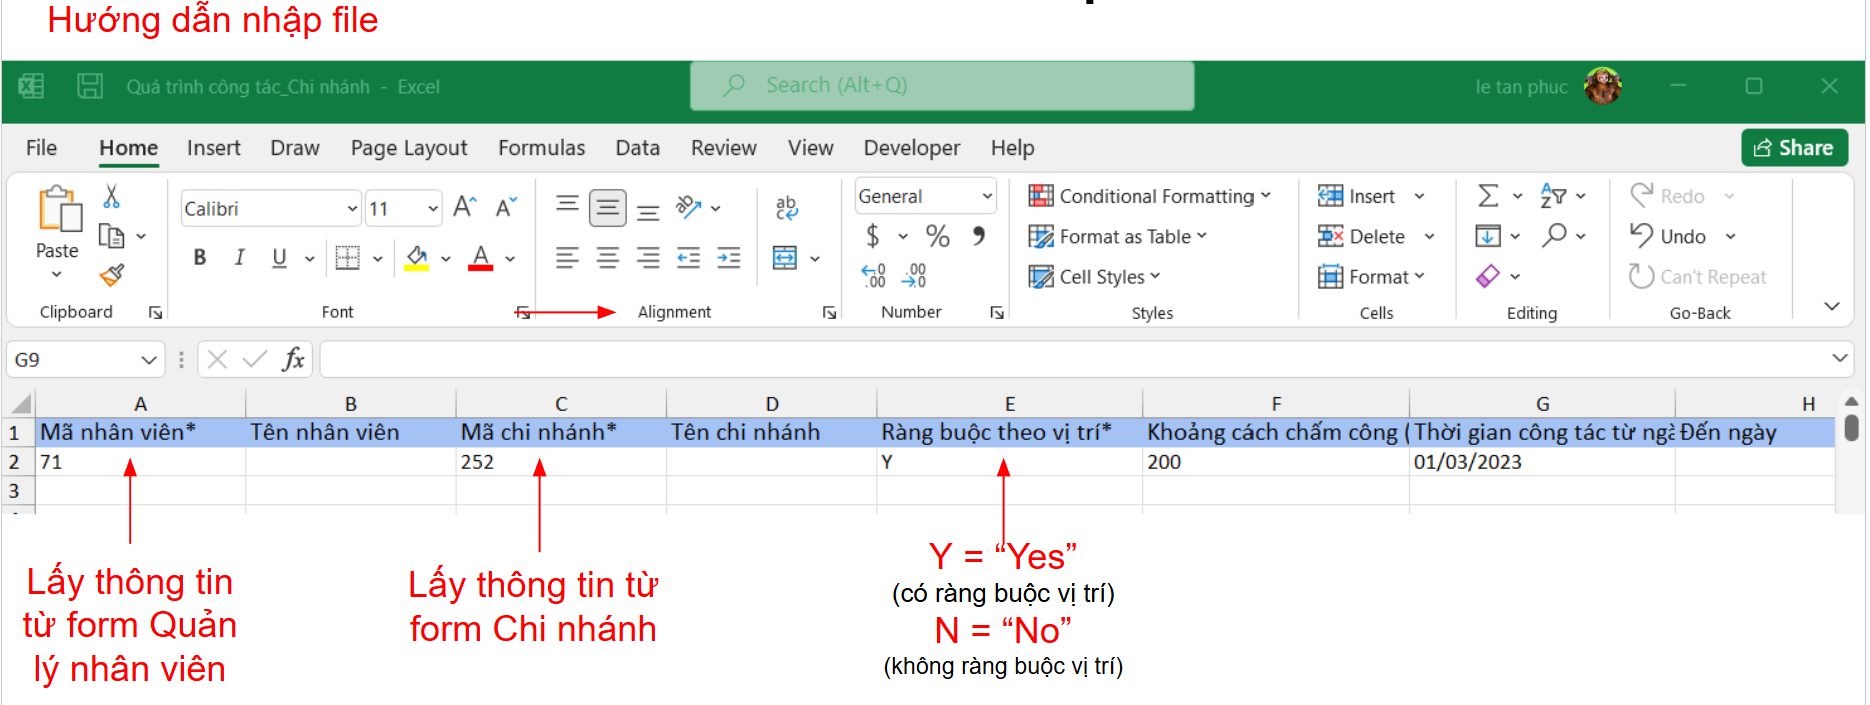
Task: Apply the yellow fill color
Action: pos(417,258)
